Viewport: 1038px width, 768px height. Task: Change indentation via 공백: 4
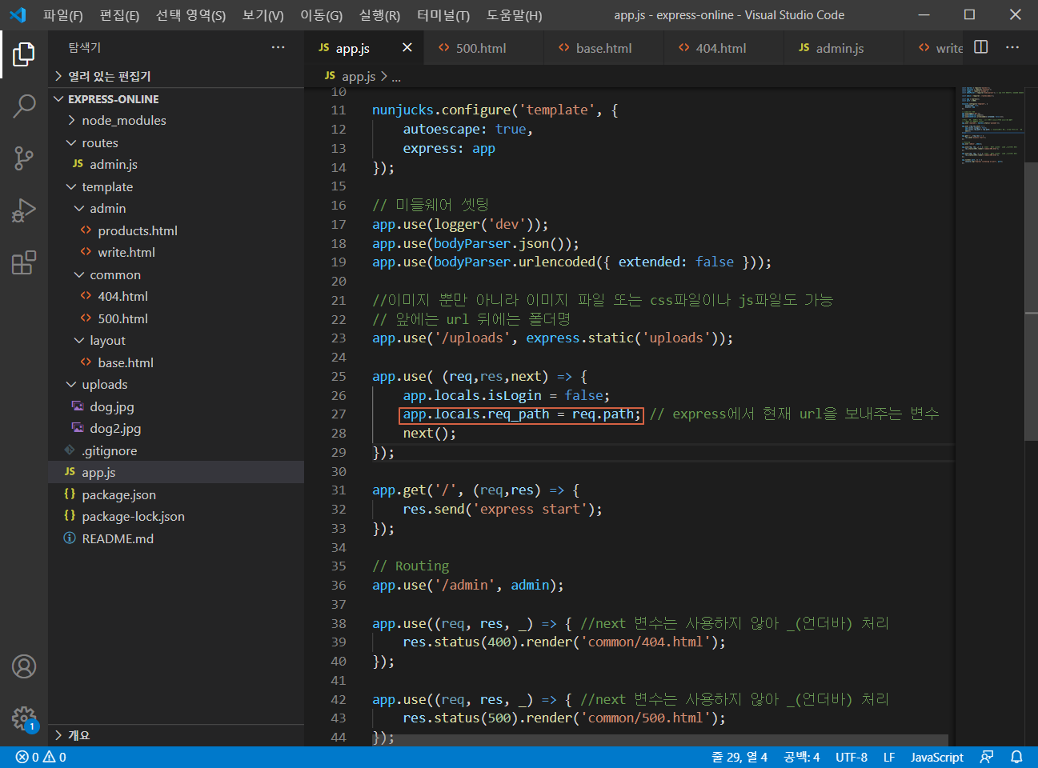[x=802, y=757]
